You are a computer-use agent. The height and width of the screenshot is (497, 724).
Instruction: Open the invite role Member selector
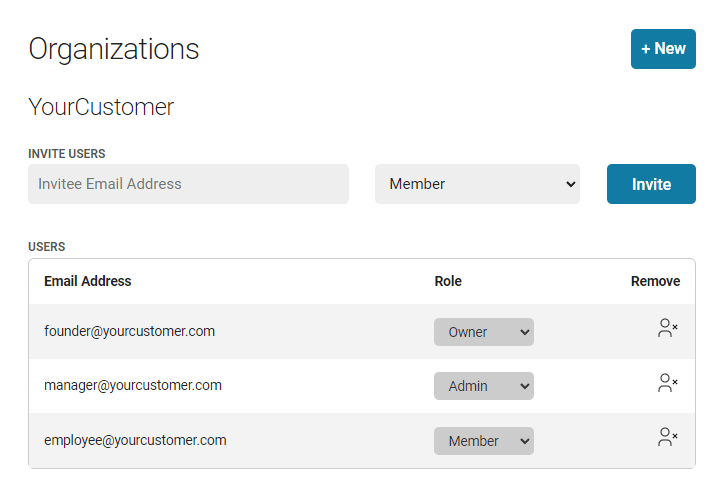(477, 184)
